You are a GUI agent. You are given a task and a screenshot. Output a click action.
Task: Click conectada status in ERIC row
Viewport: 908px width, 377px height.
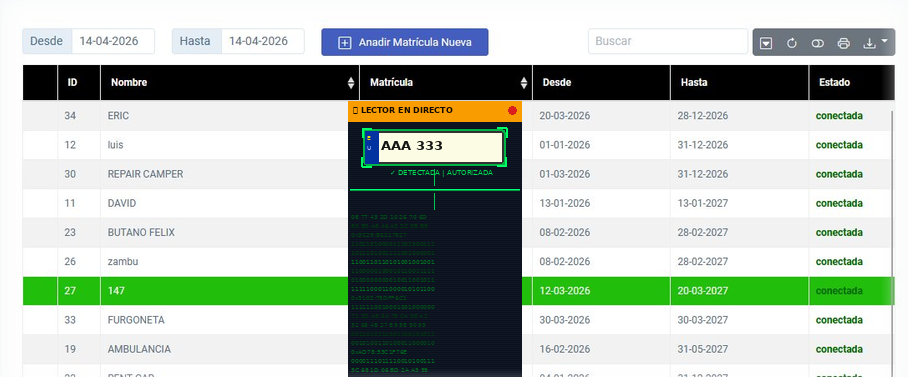[839, 116]
